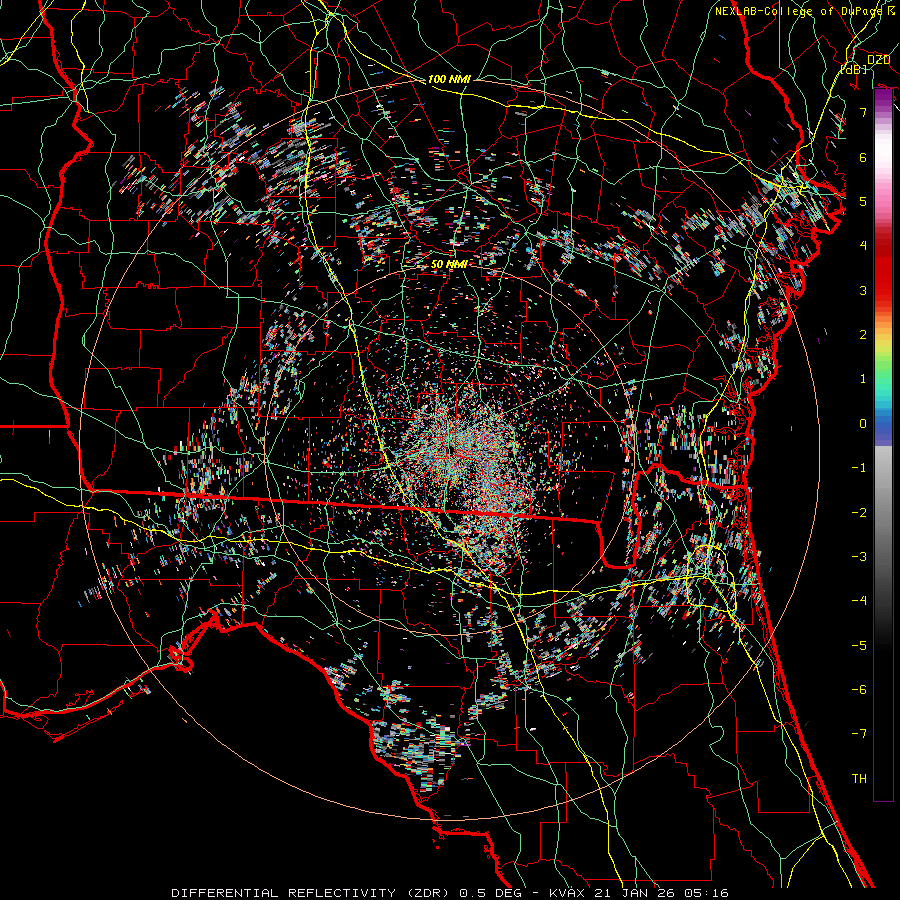Click the 7 value on the scale

tap(863, 112)
